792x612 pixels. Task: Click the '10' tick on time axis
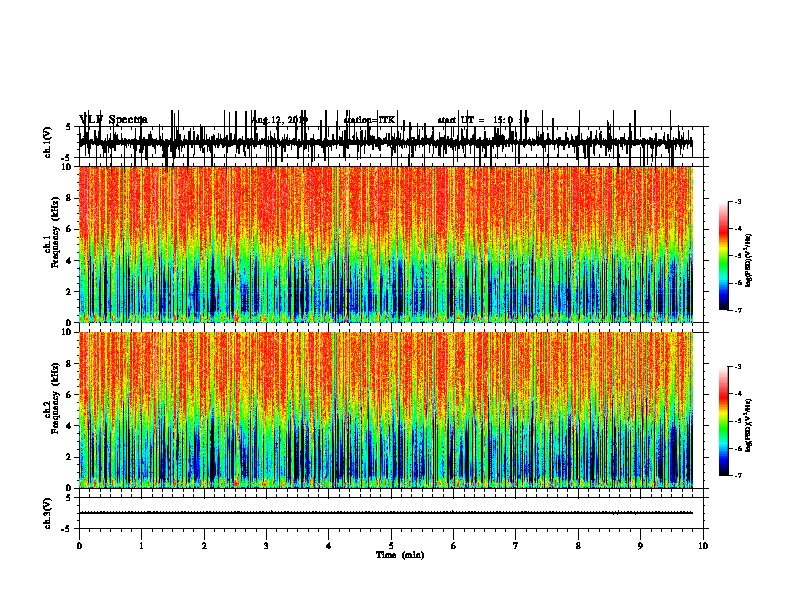pos(703,546)
